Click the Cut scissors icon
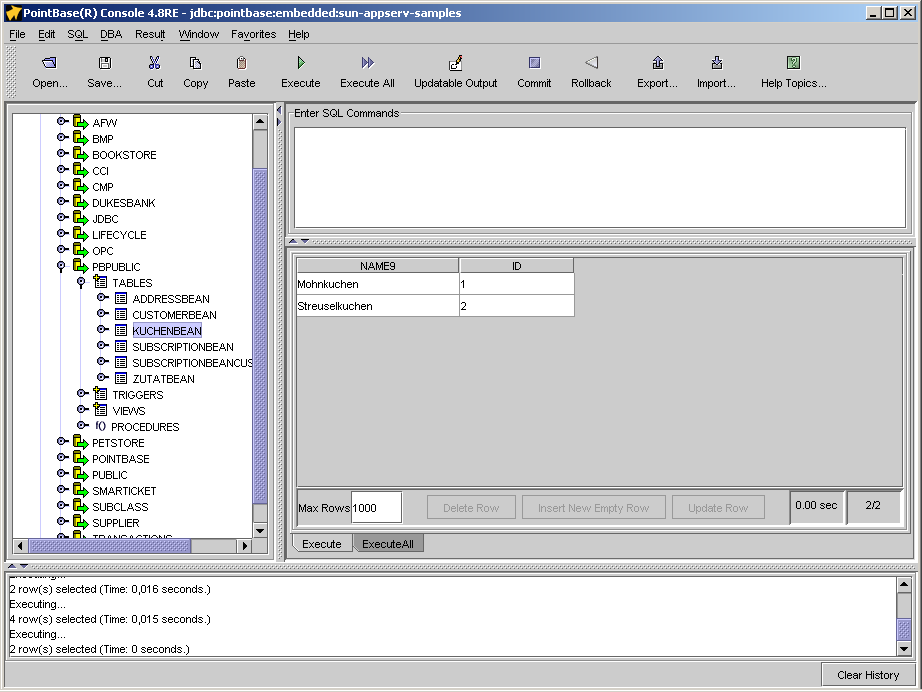Screen dimensions: 922x692 point(155,62)
